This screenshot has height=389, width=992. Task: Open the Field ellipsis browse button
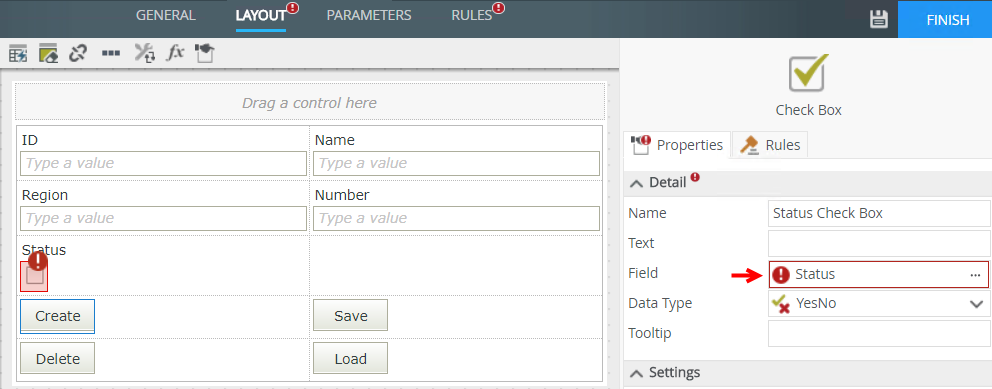[975, 275]
